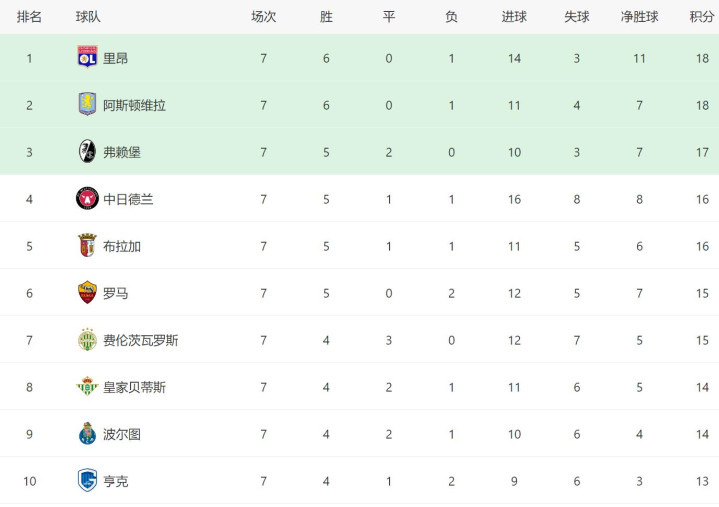719x507 pixels.
Task: Click the Lyon (里昂) club logo
Action: point(87,57)
